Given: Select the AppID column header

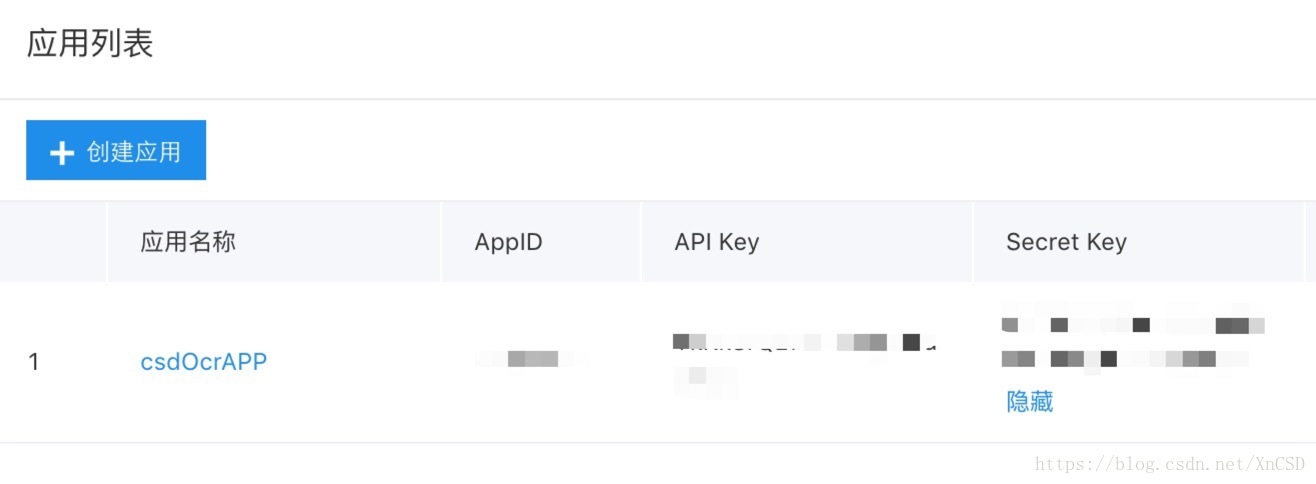Looking at the screenshot, I should [508, 242].
